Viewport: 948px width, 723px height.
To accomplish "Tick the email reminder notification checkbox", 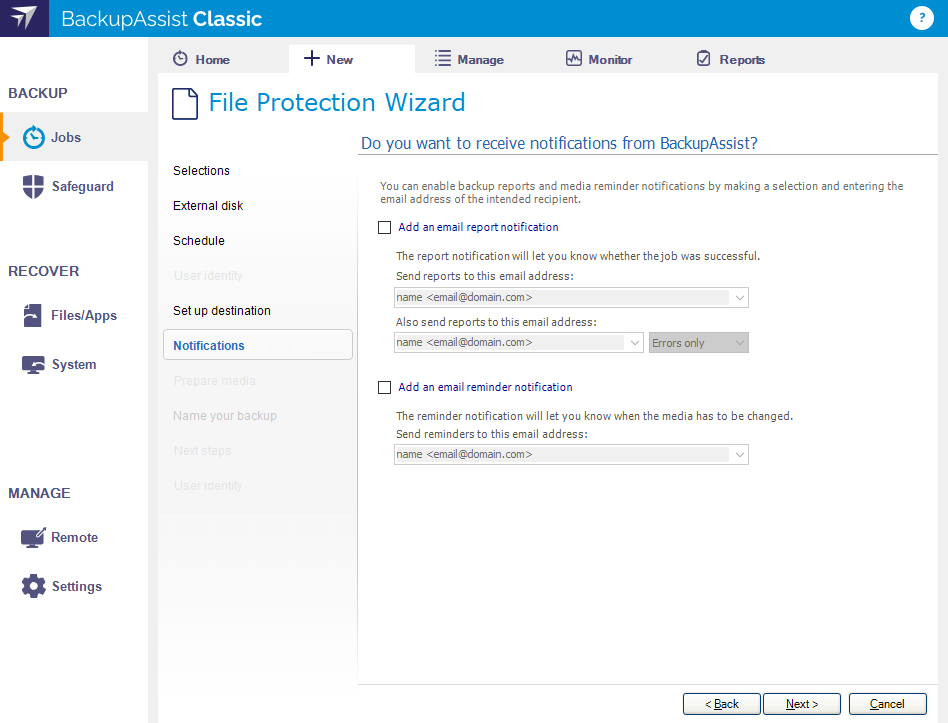I will 385,387.
